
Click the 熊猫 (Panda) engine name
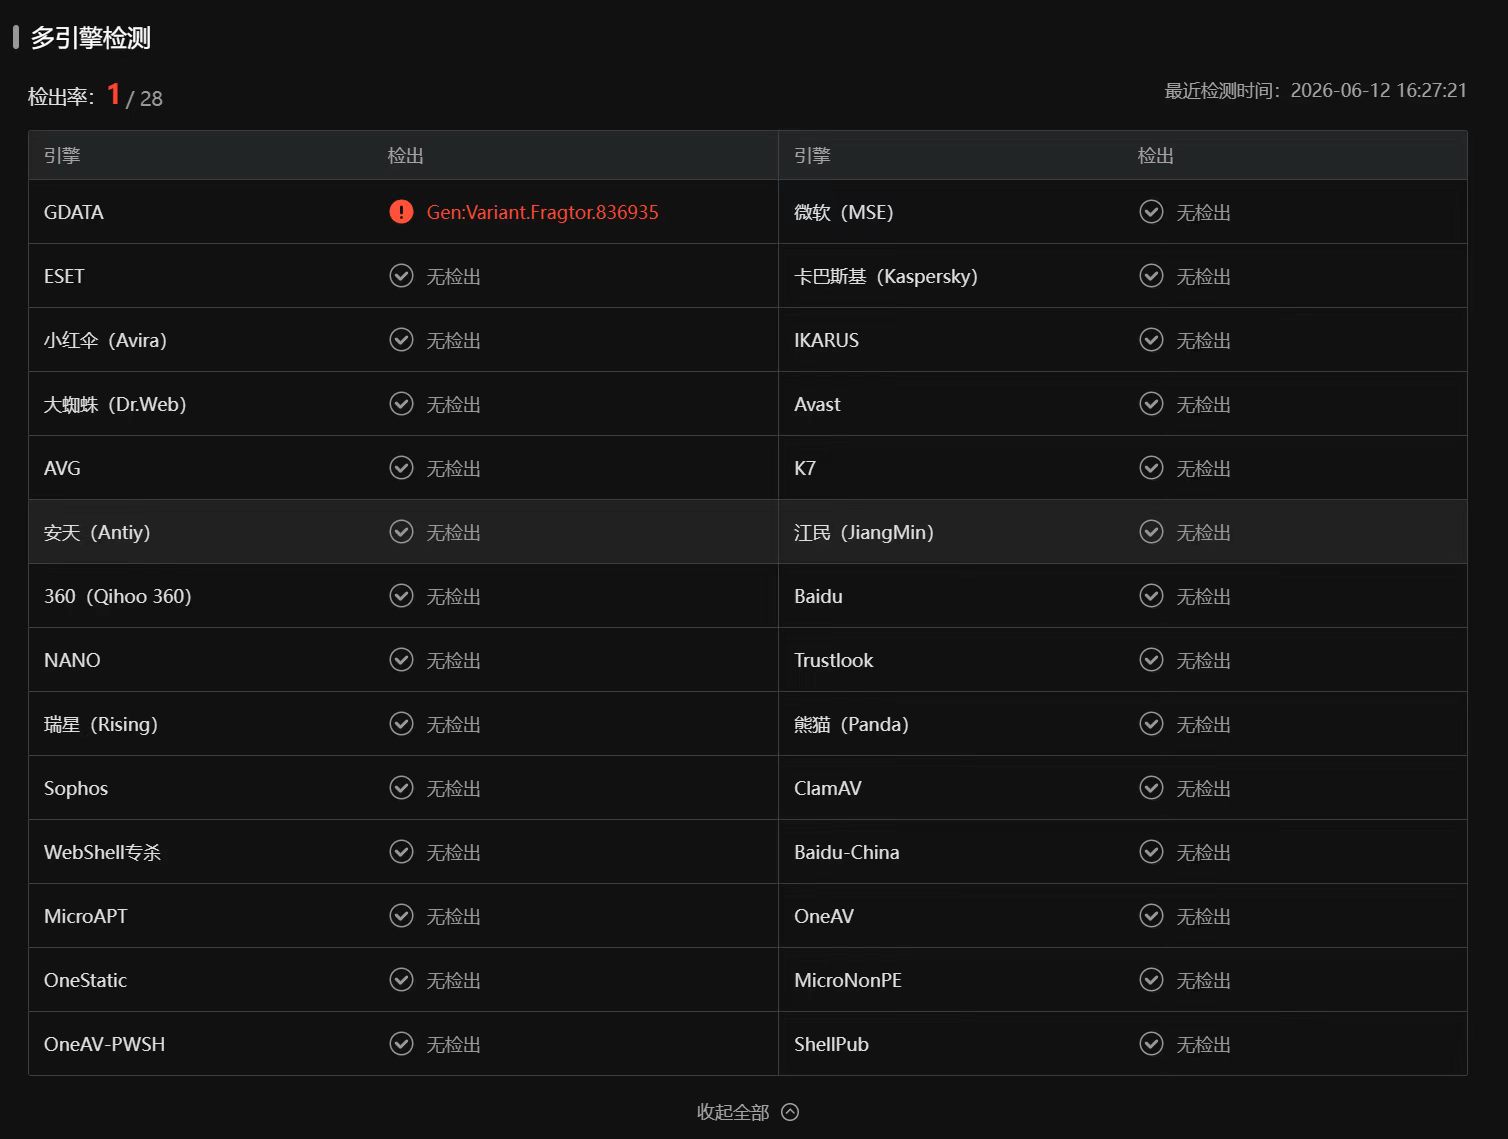pyautogui.click(x=851, y=724)
